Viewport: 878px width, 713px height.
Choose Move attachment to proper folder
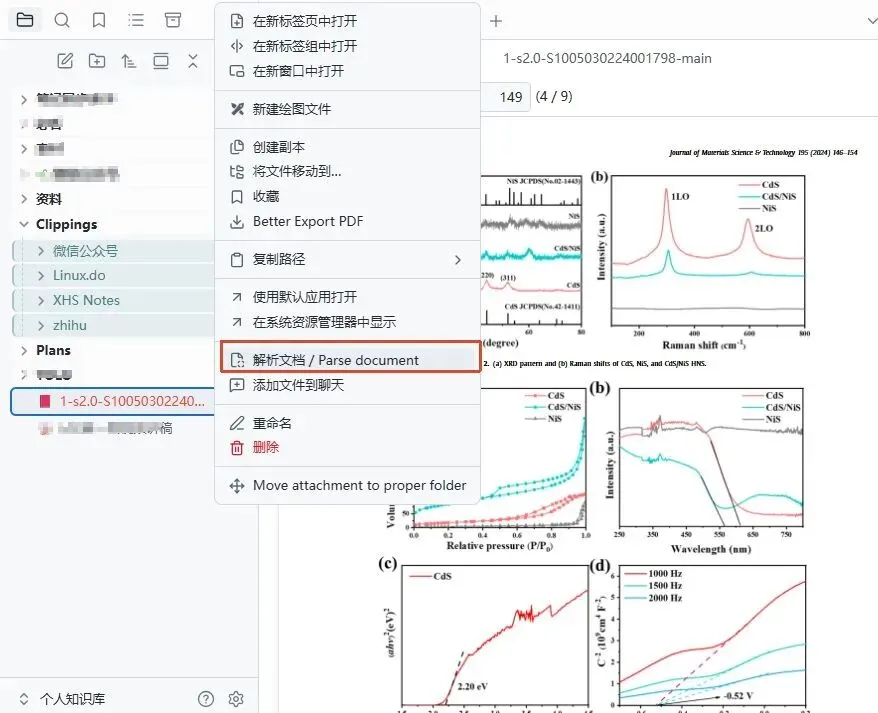pyautogui.click(x=347, y=486)
